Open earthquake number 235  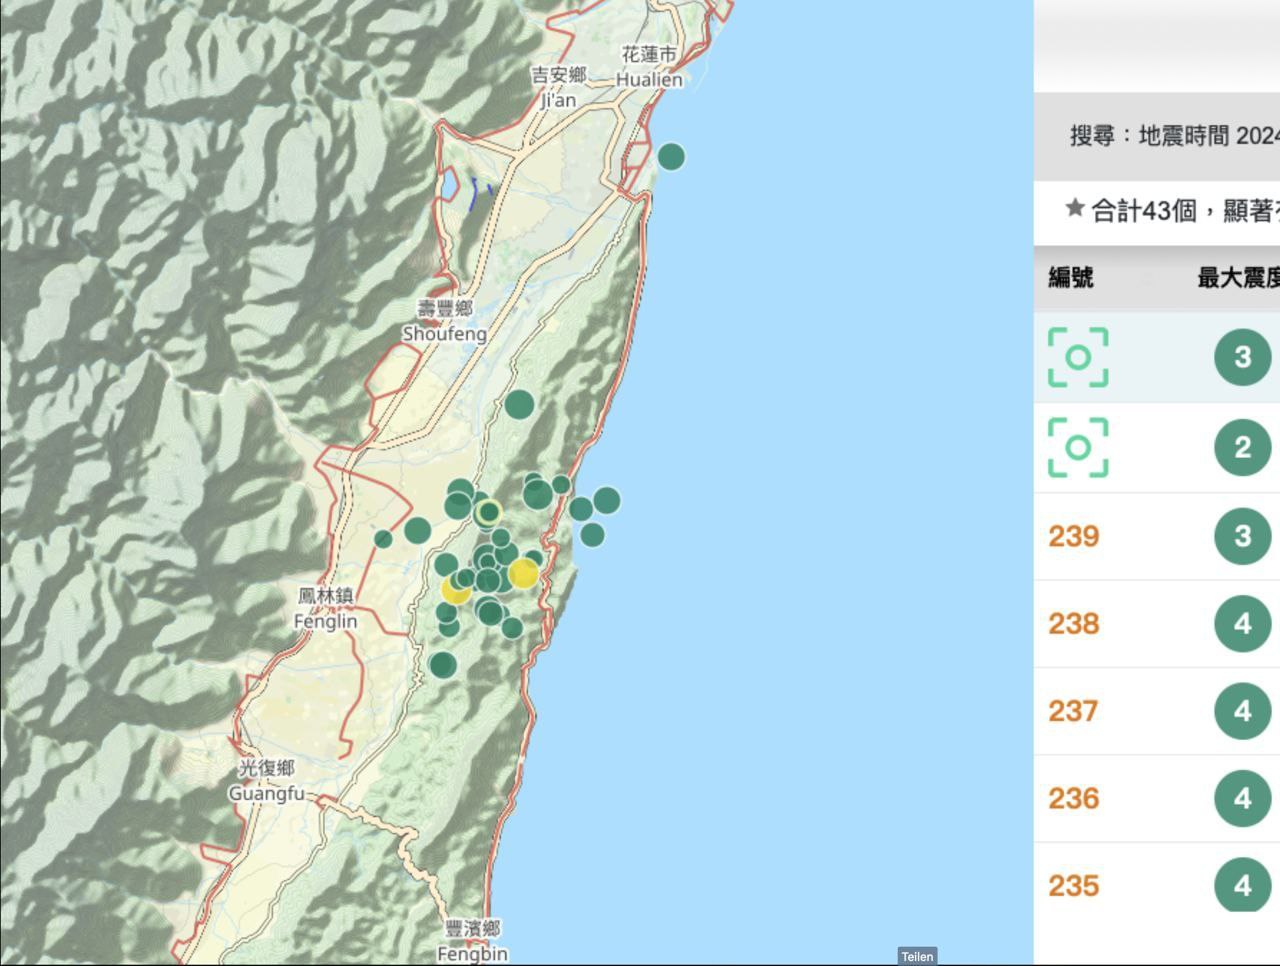click(x=1074, y=885)
